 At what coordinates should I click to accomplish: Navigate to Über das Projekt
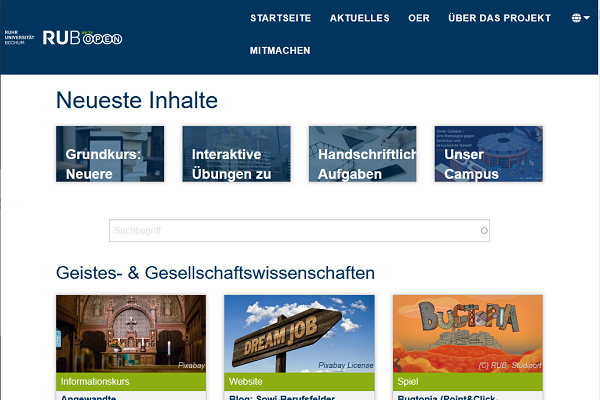point(499,18)
